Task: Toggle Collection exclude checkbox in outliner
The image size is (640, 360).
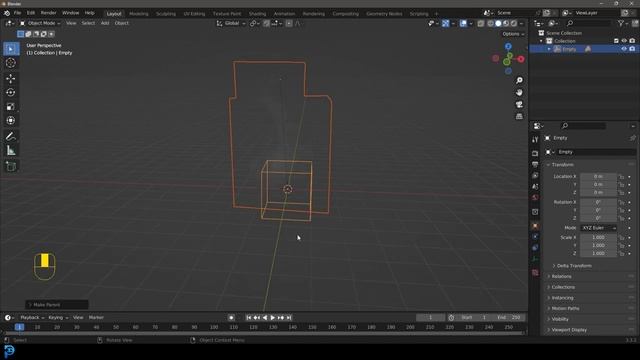Action: (x=616, y=41)
